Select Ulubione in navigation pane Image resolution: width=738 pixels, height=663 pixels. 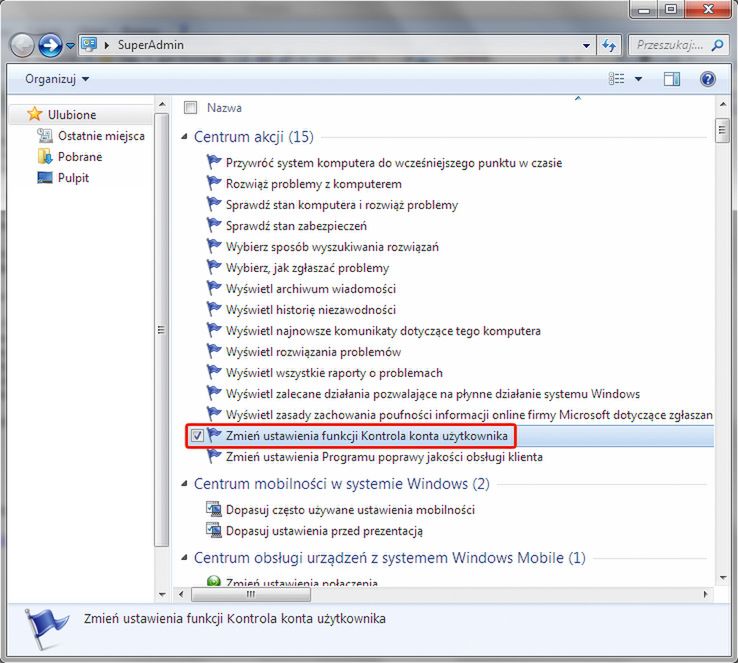point(72,114)
